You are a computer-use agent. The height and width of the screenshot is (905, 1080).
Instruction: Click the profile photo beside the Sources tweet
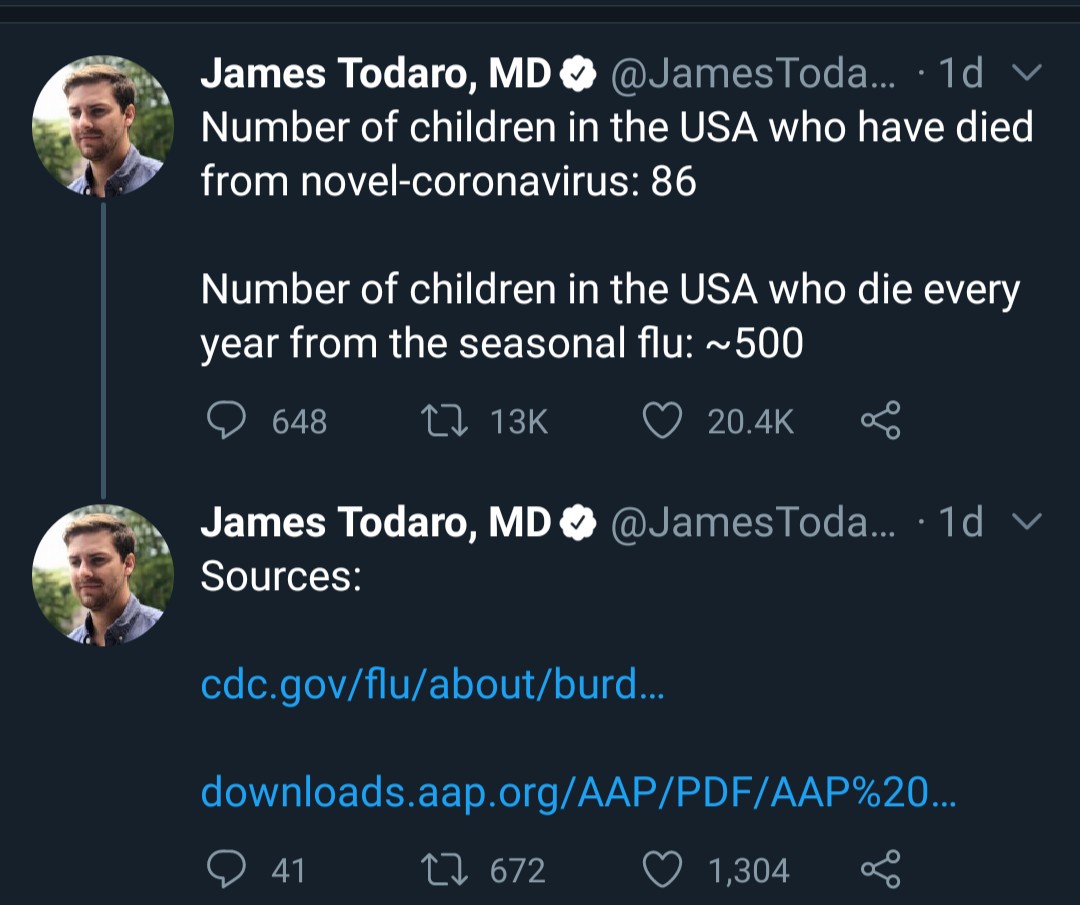tap(103, 574)
